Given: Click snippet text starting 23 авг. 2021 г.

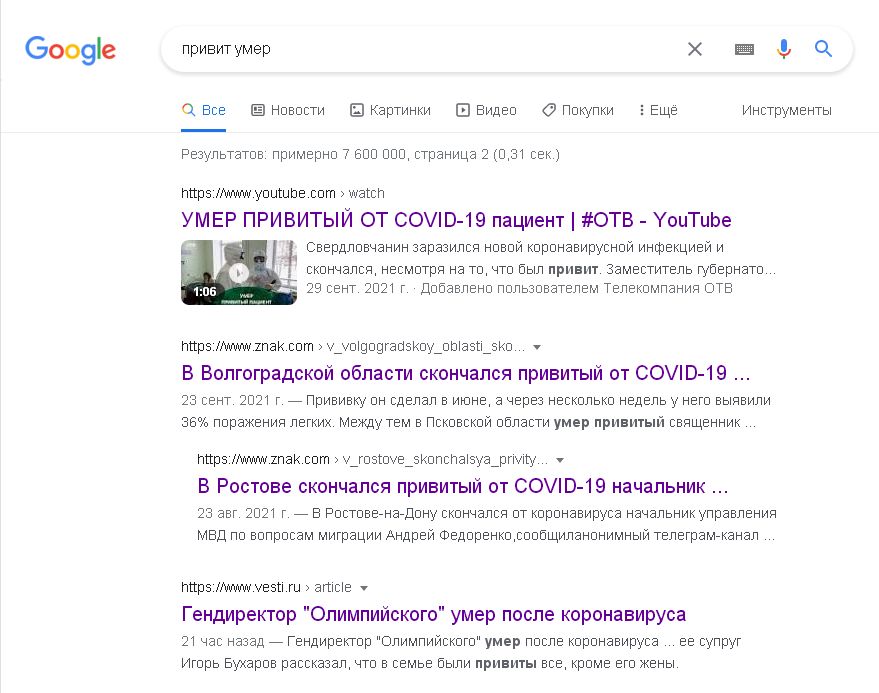Looking at the screenshot, I should [487, 524].
